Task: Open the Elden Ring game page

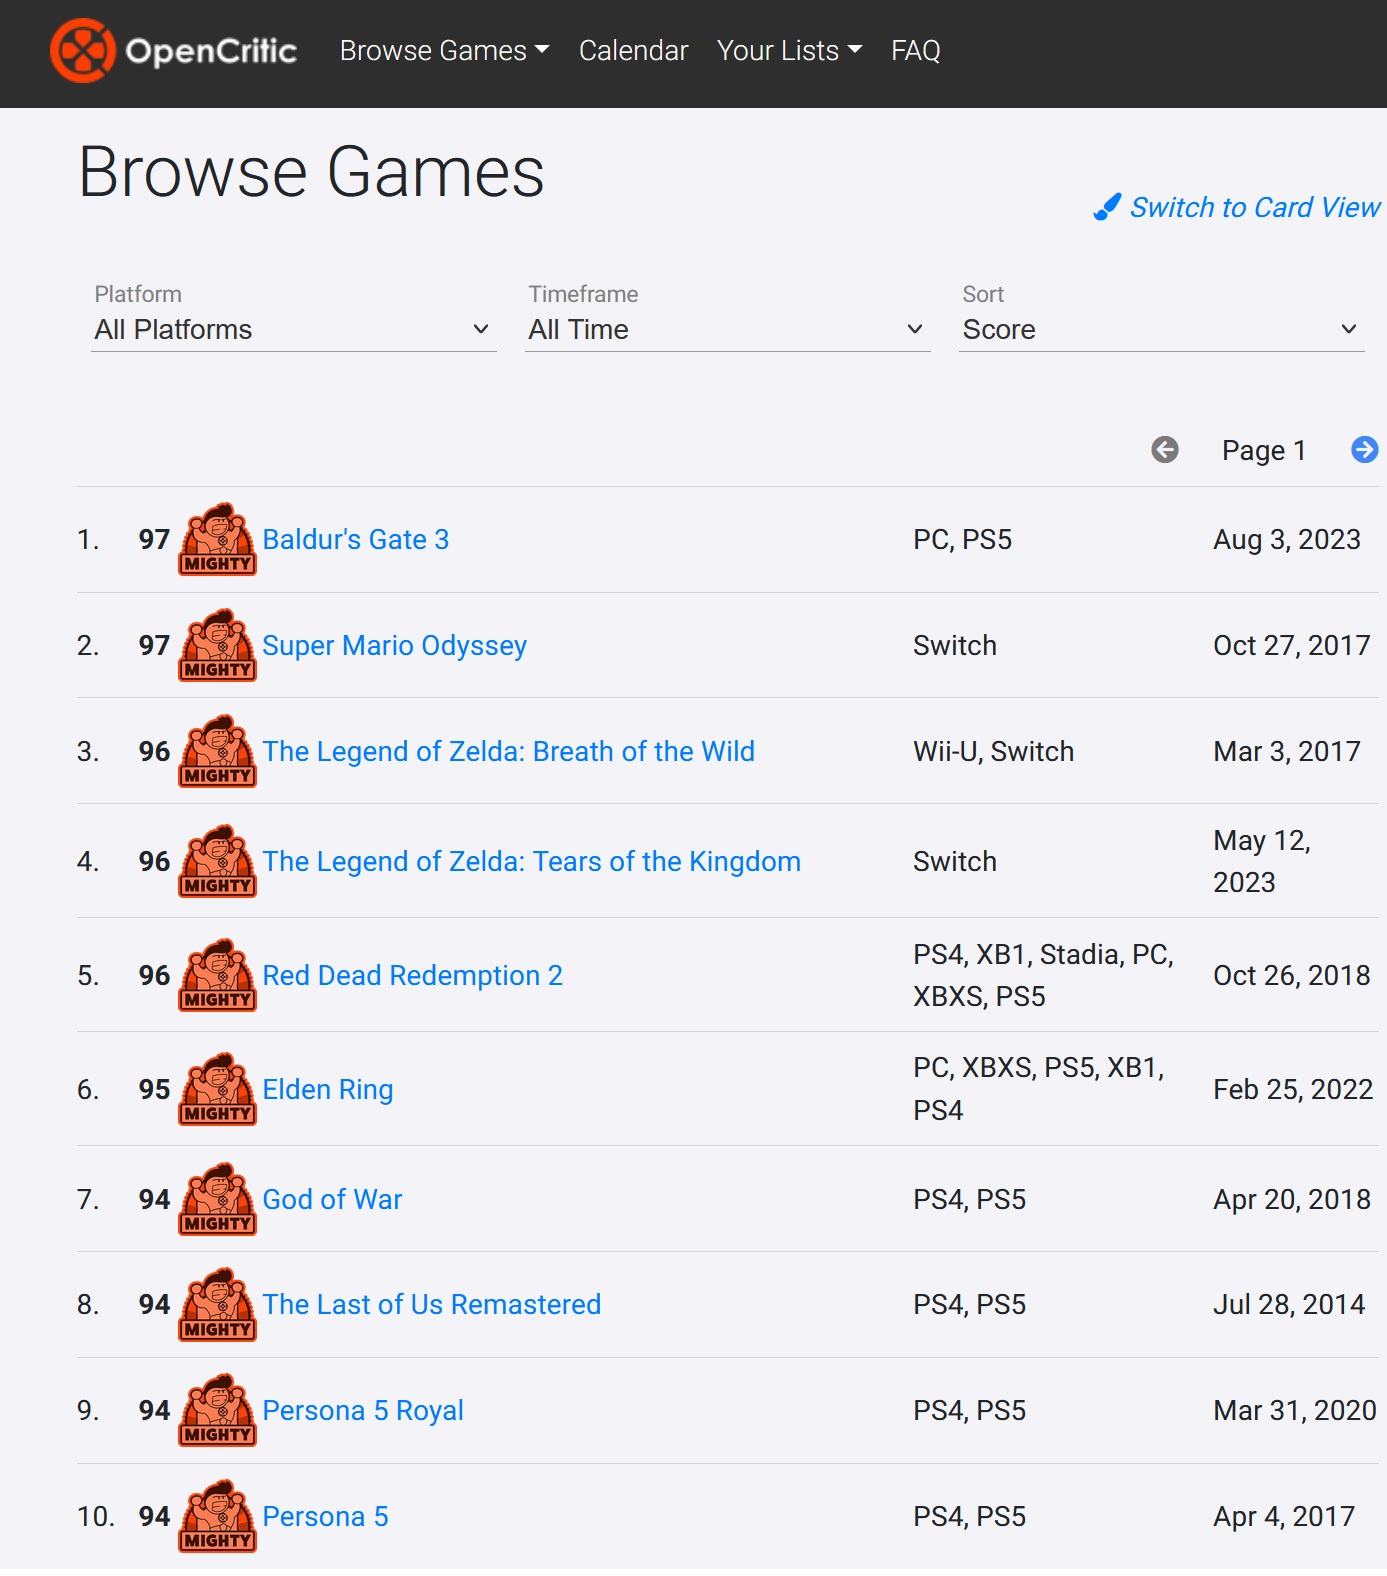Action: point(328,1089)
